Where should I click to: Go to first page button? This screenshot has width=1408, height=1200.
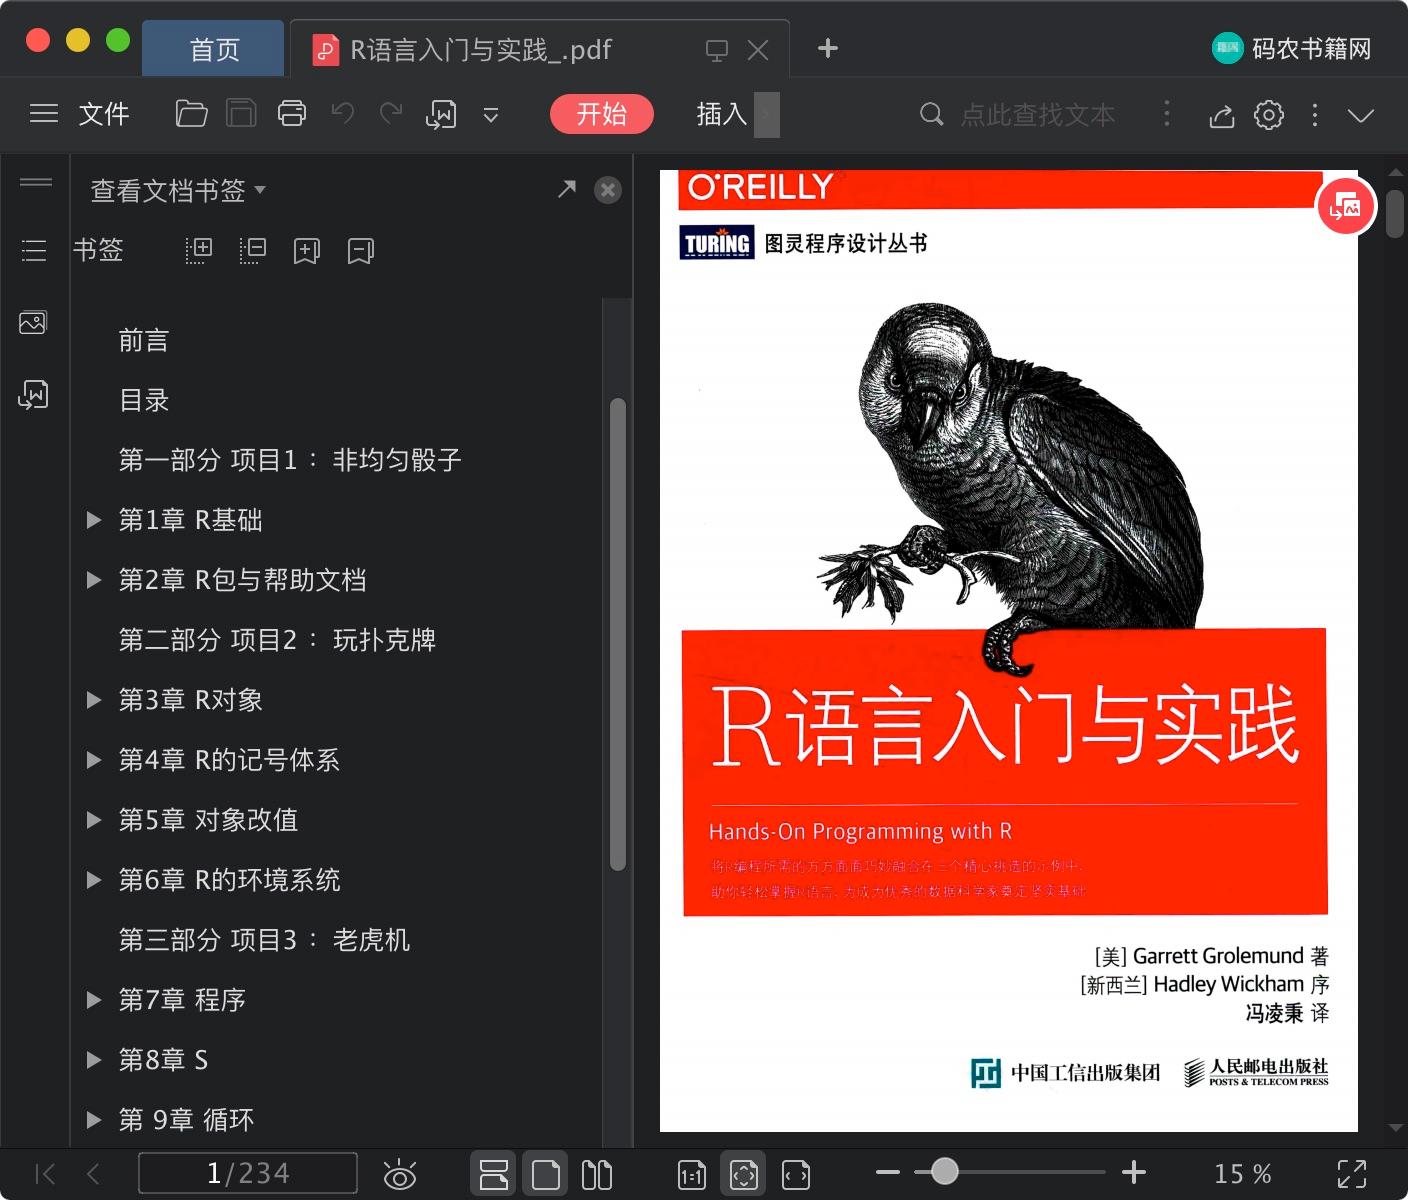45,1174
